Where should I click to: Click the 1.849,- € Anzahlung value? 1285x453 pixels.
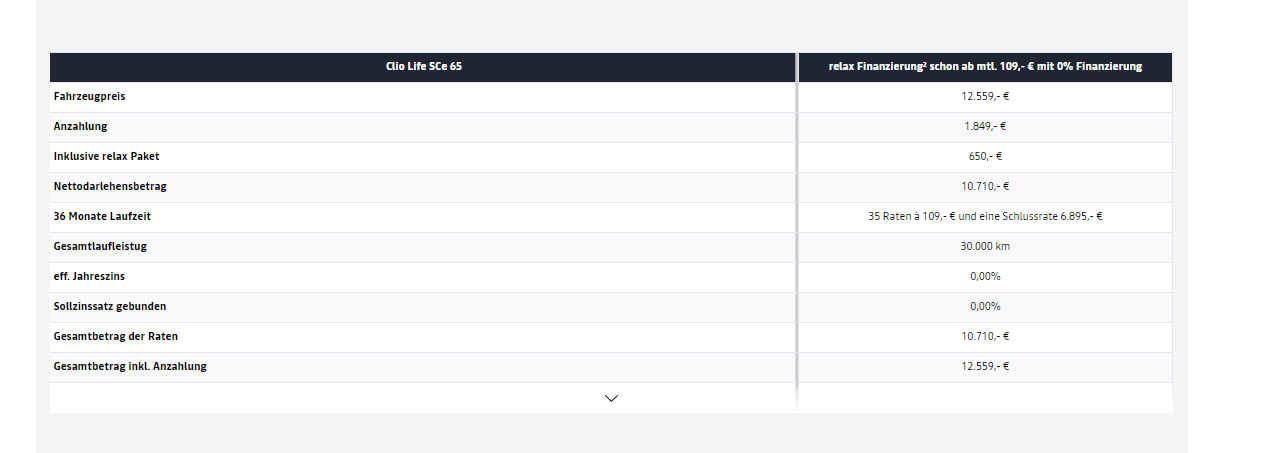click(x=985, y=127)
